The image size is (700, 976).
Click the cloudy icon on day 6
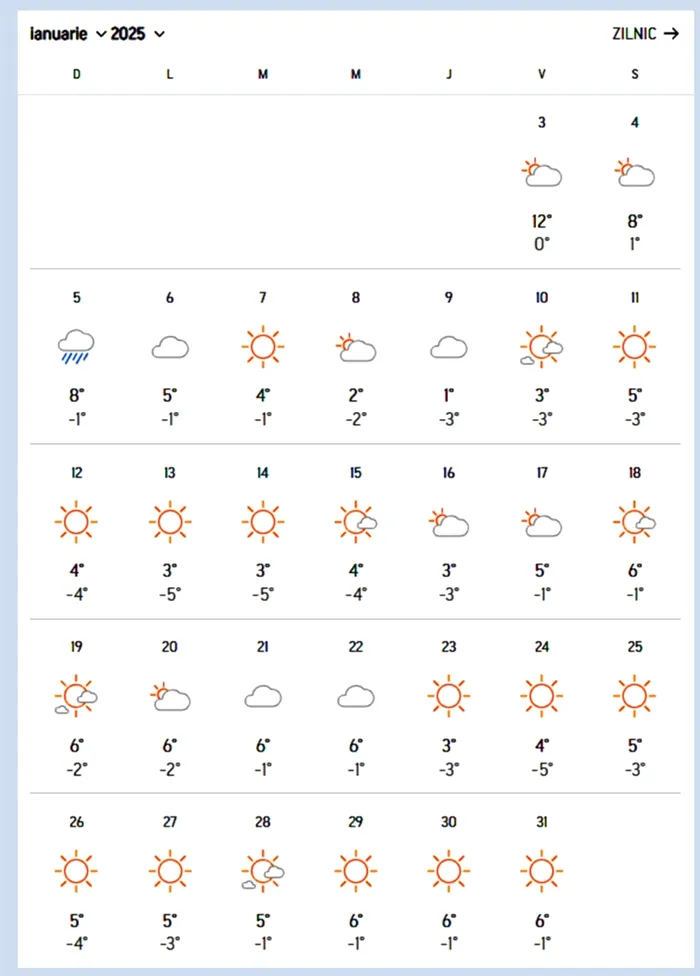pyautogui.click(x=170, y=347)
